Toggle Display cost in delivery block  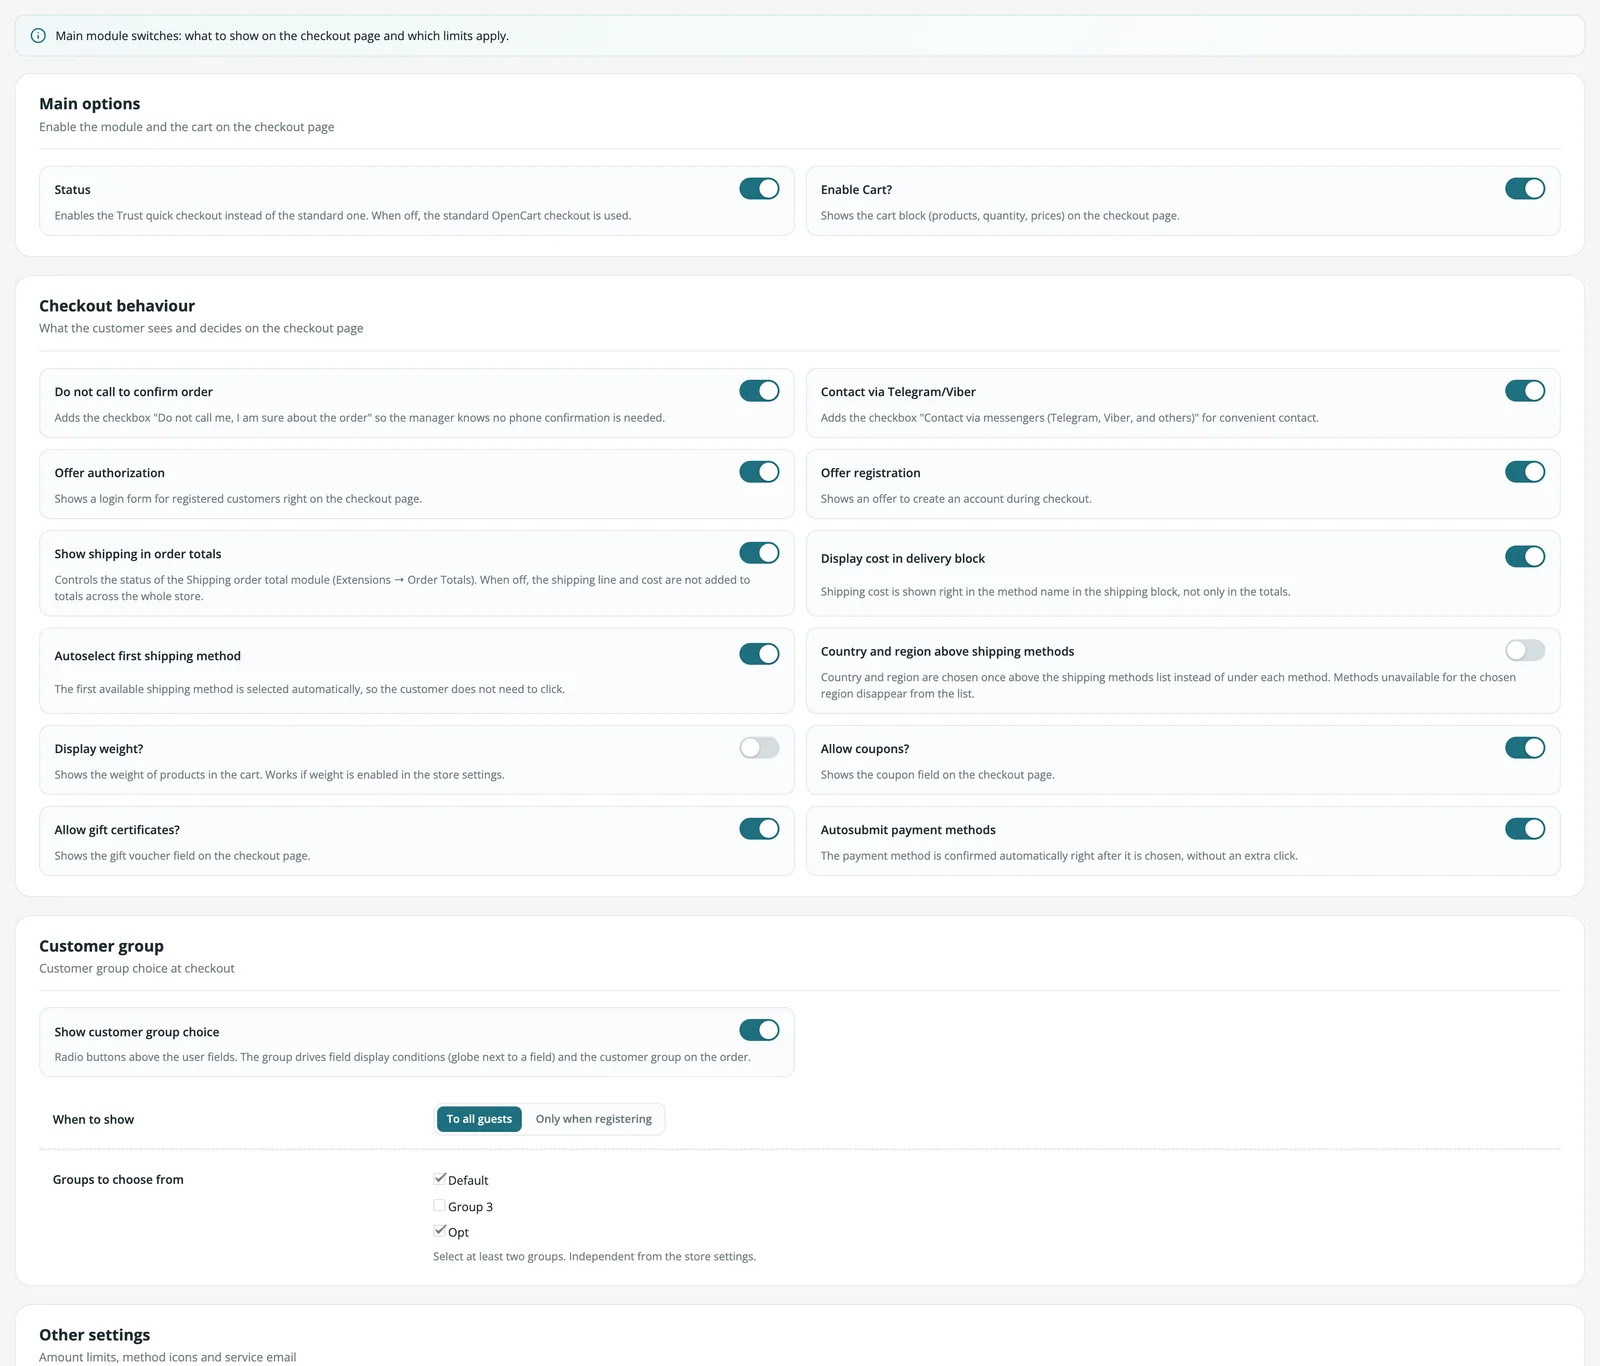point(1525,557)
